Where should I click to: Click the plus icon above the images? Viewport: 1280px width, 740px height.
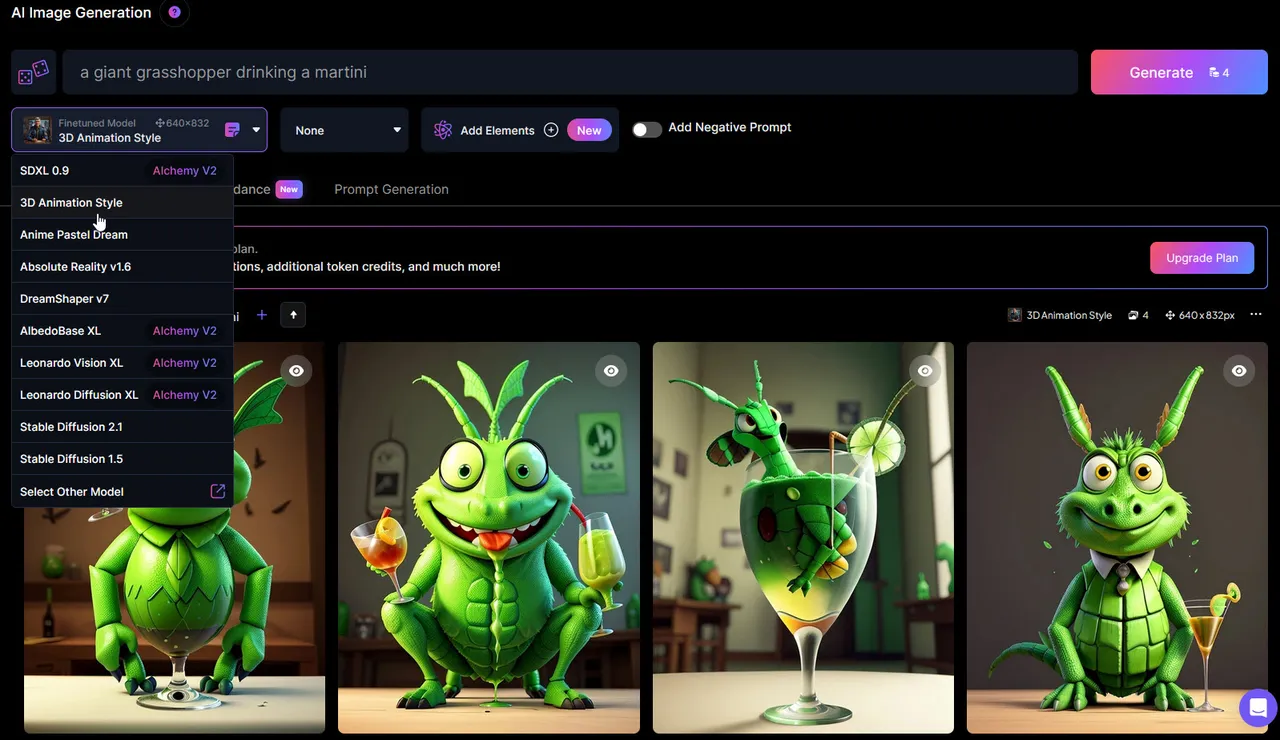(x=262, y=315)
